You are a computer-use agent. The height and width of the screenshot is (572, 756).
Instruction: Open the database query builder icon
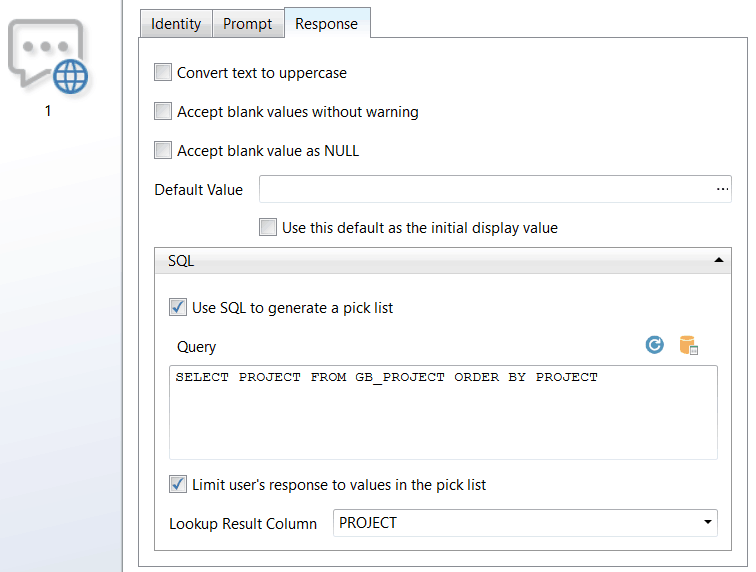click(688, 345)
